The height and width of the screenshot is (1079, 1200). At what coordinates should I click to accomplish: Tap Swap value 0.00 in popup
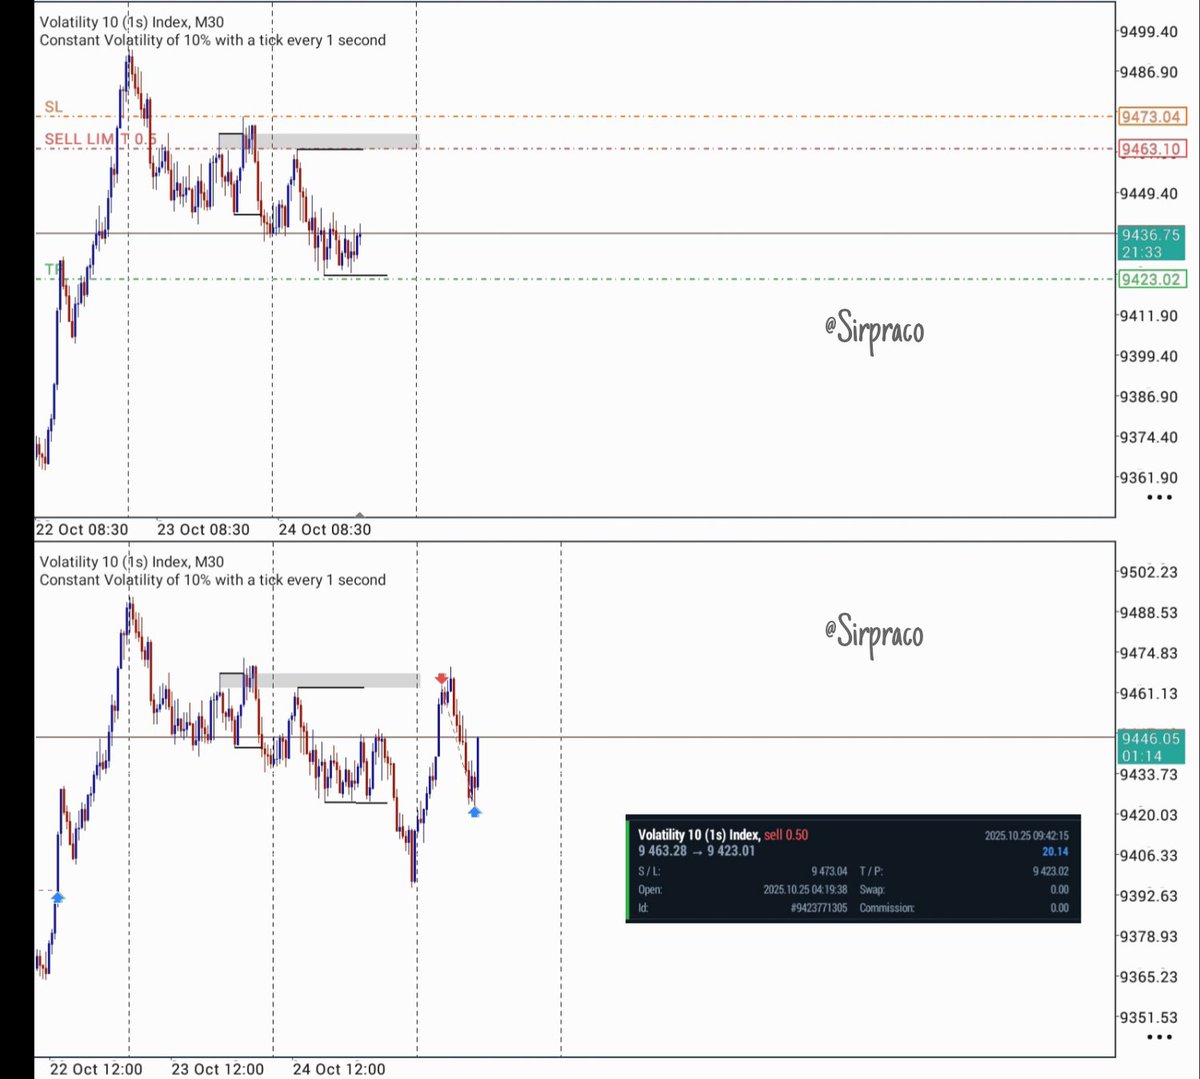pyautogui.click(x=1059, y=889)
